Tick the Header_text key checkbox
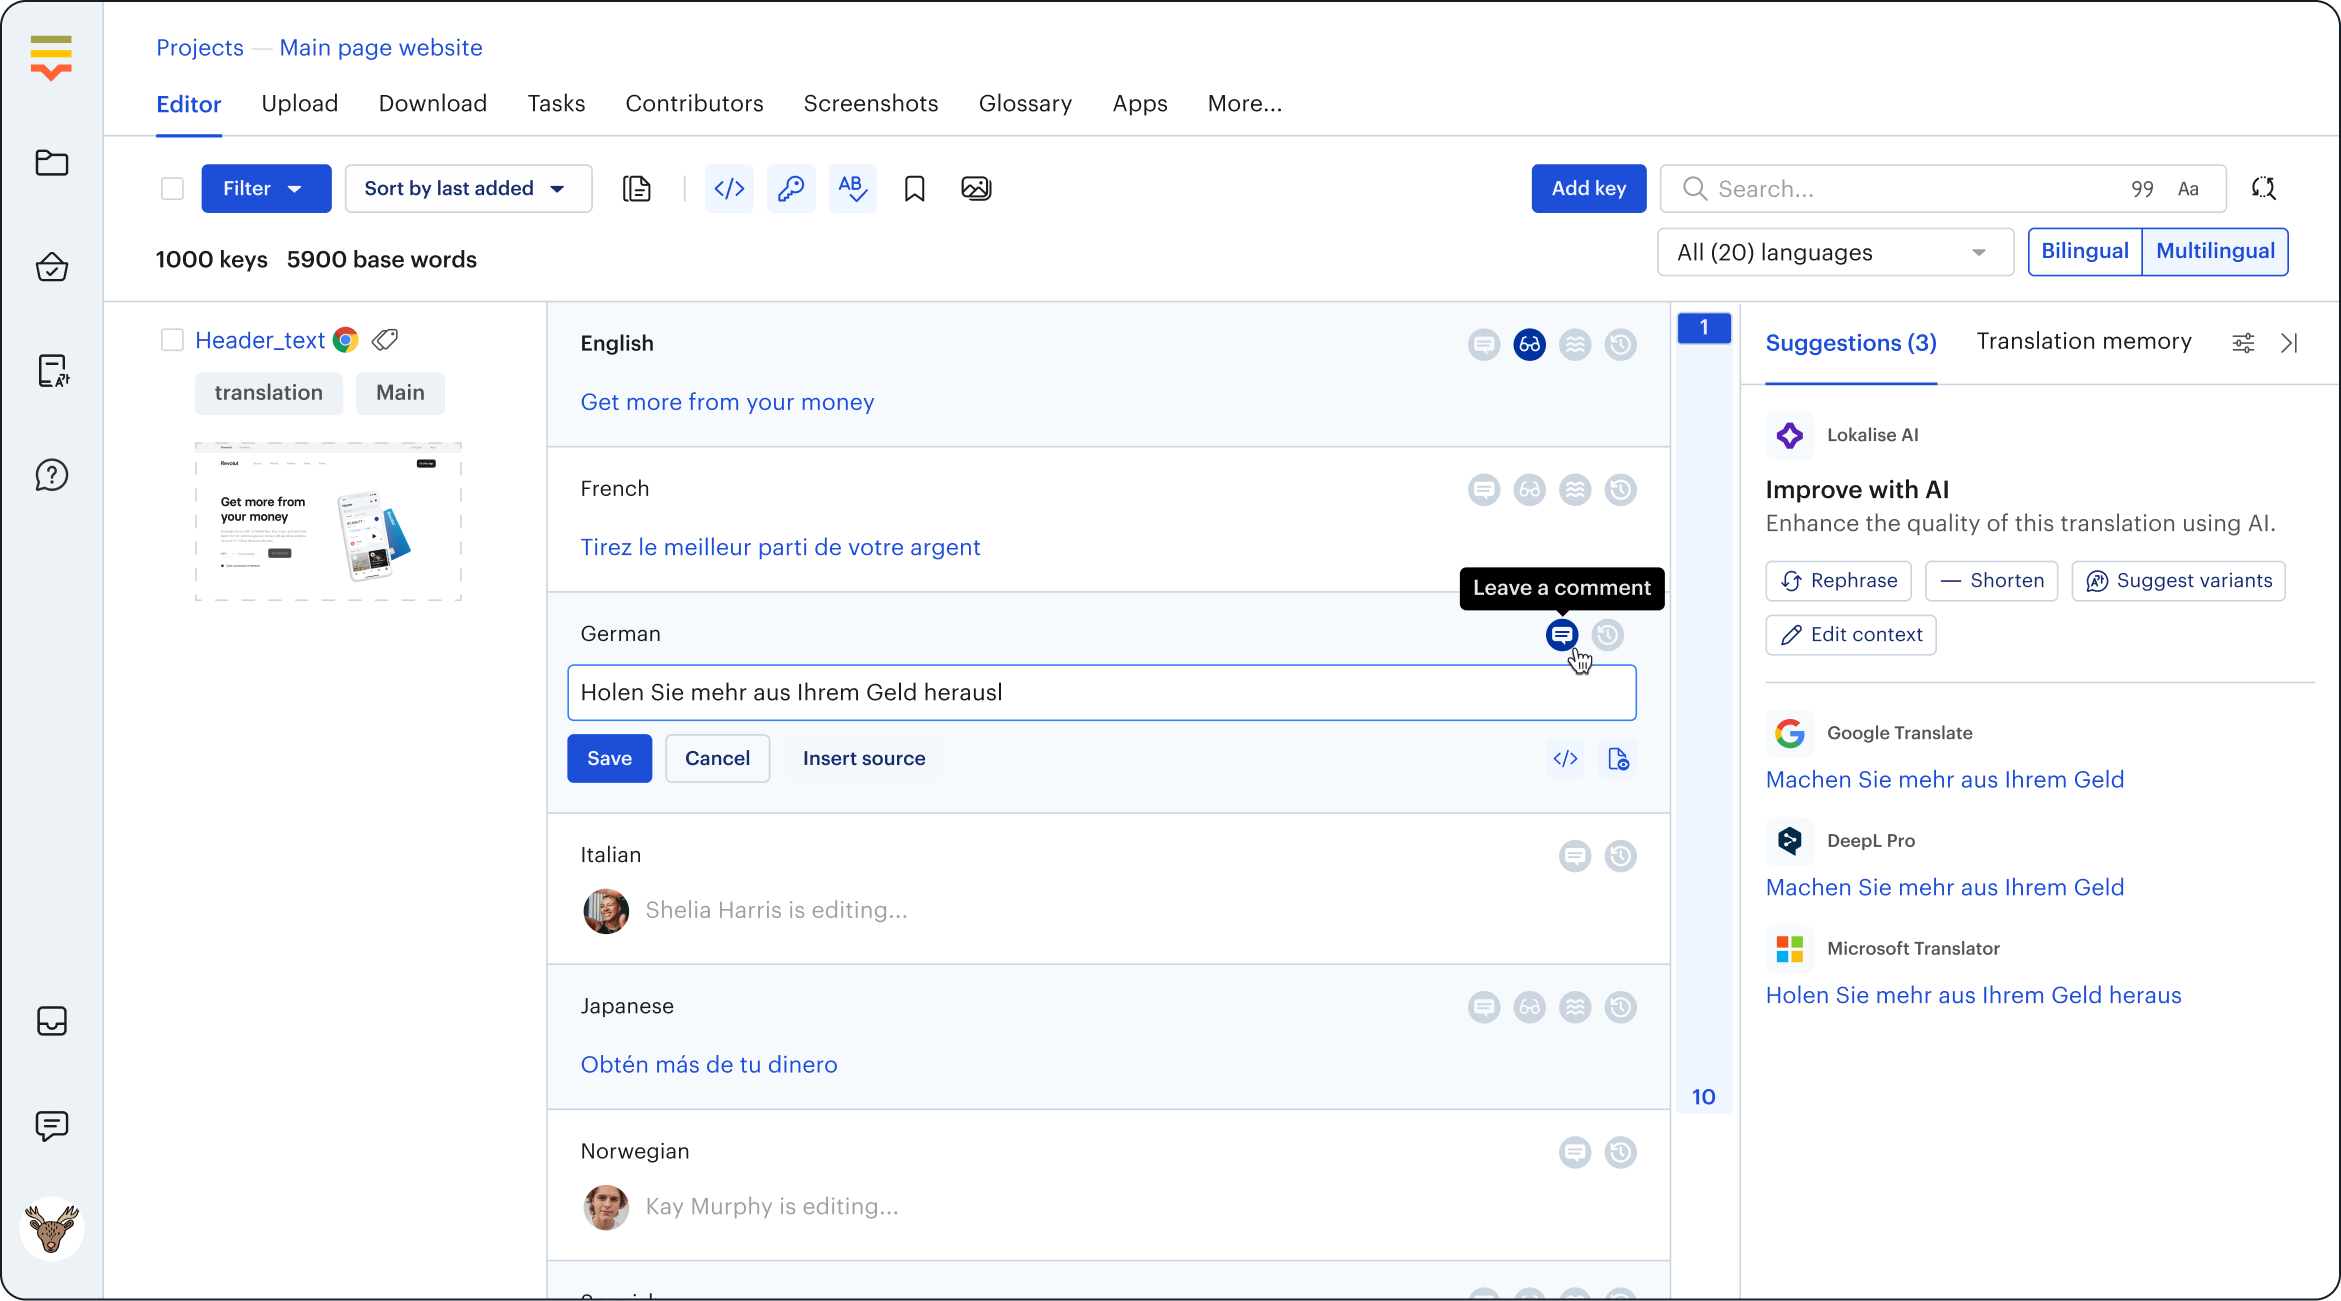This screenshot has width=2341, height=1301. [172, 340]
